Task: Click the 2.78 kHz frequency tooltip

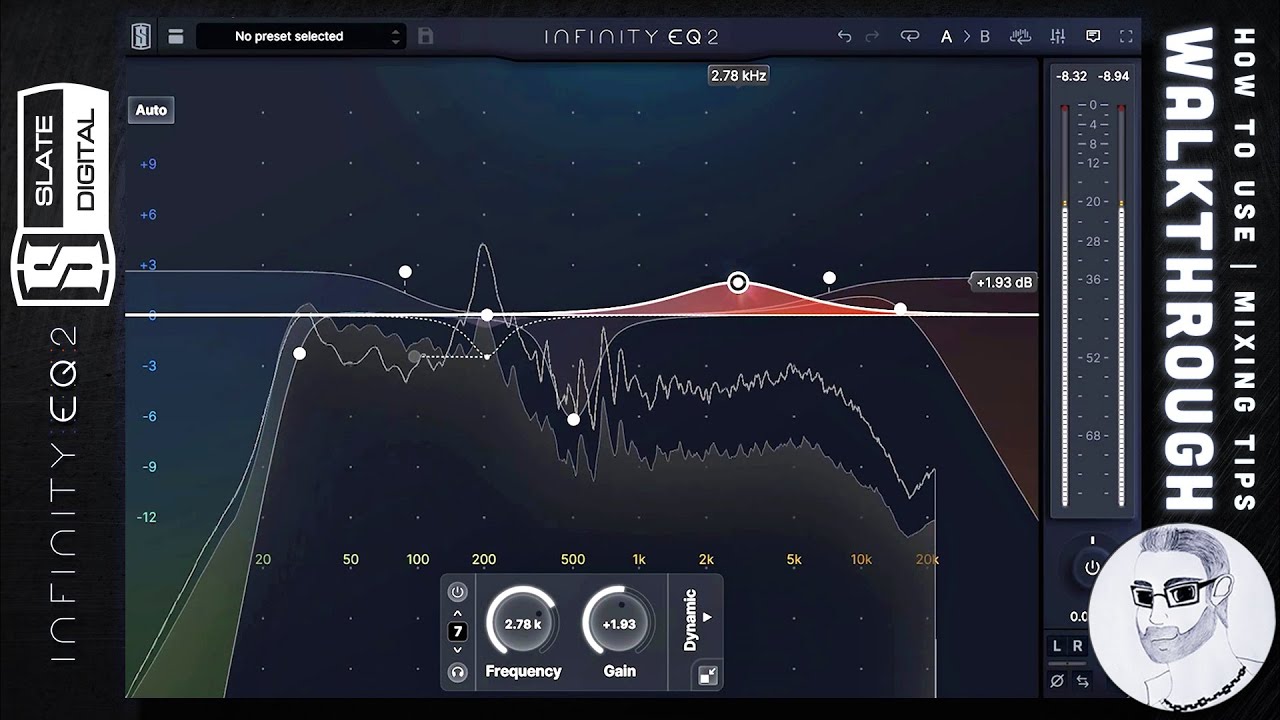Action: tap(739, 75)
